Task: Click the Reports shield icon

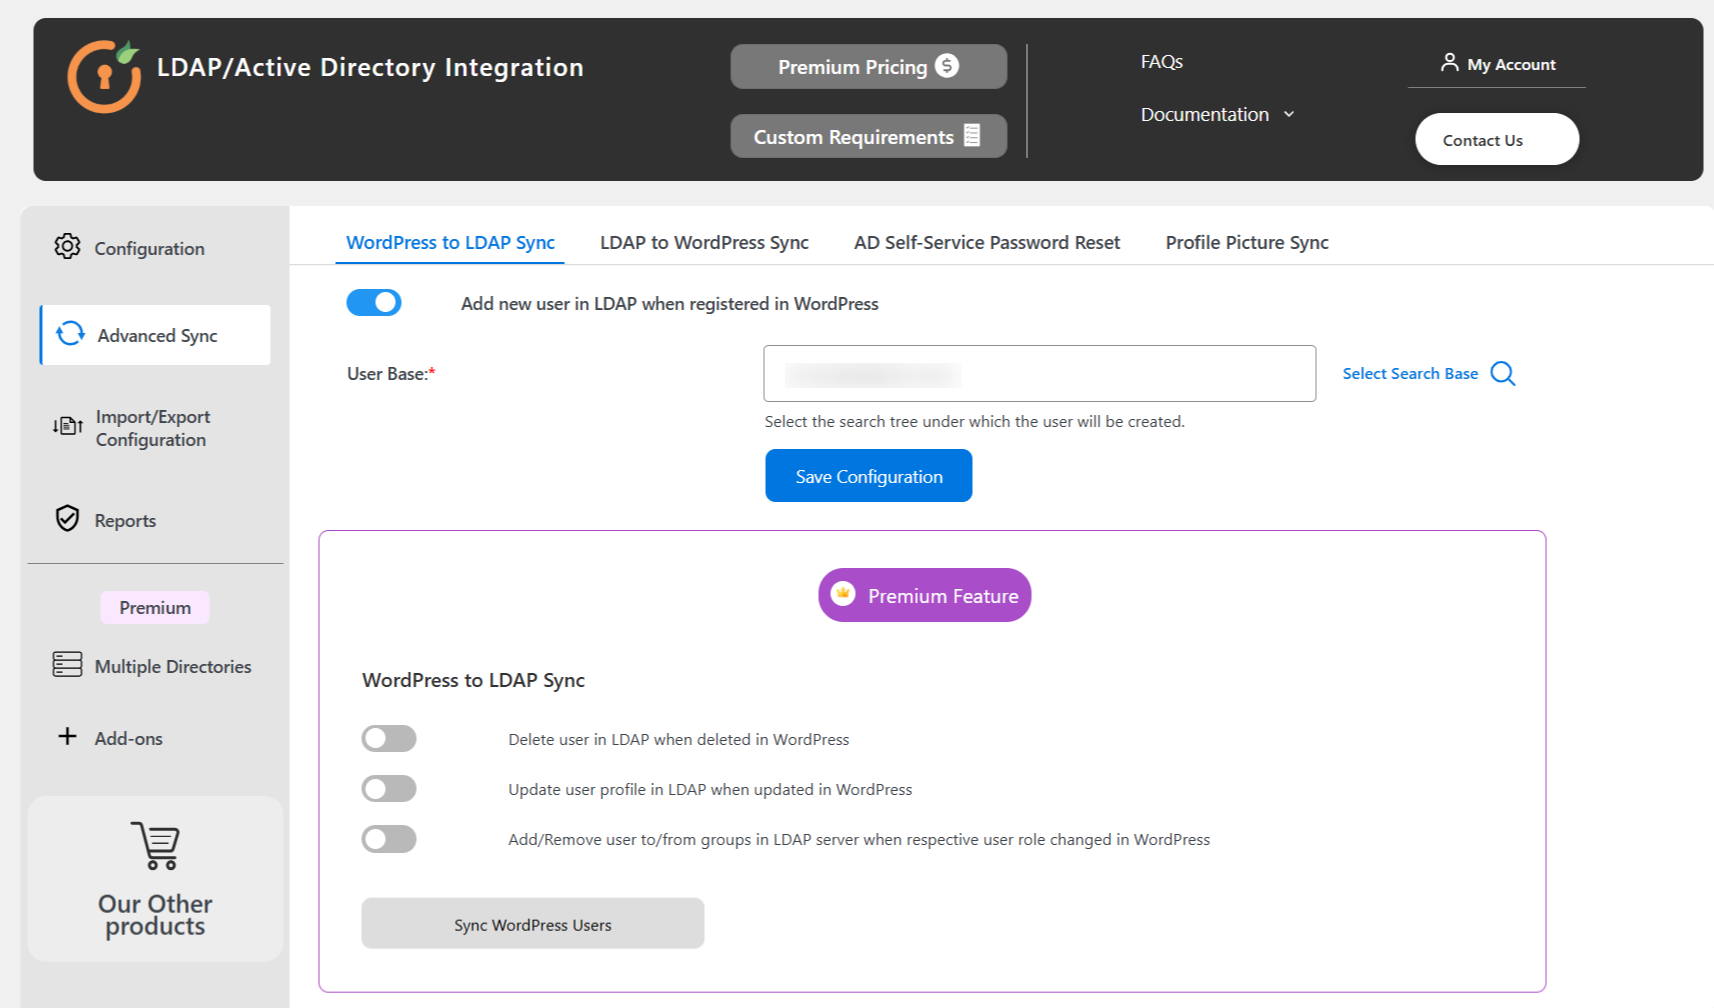Action: click(67, 518)
